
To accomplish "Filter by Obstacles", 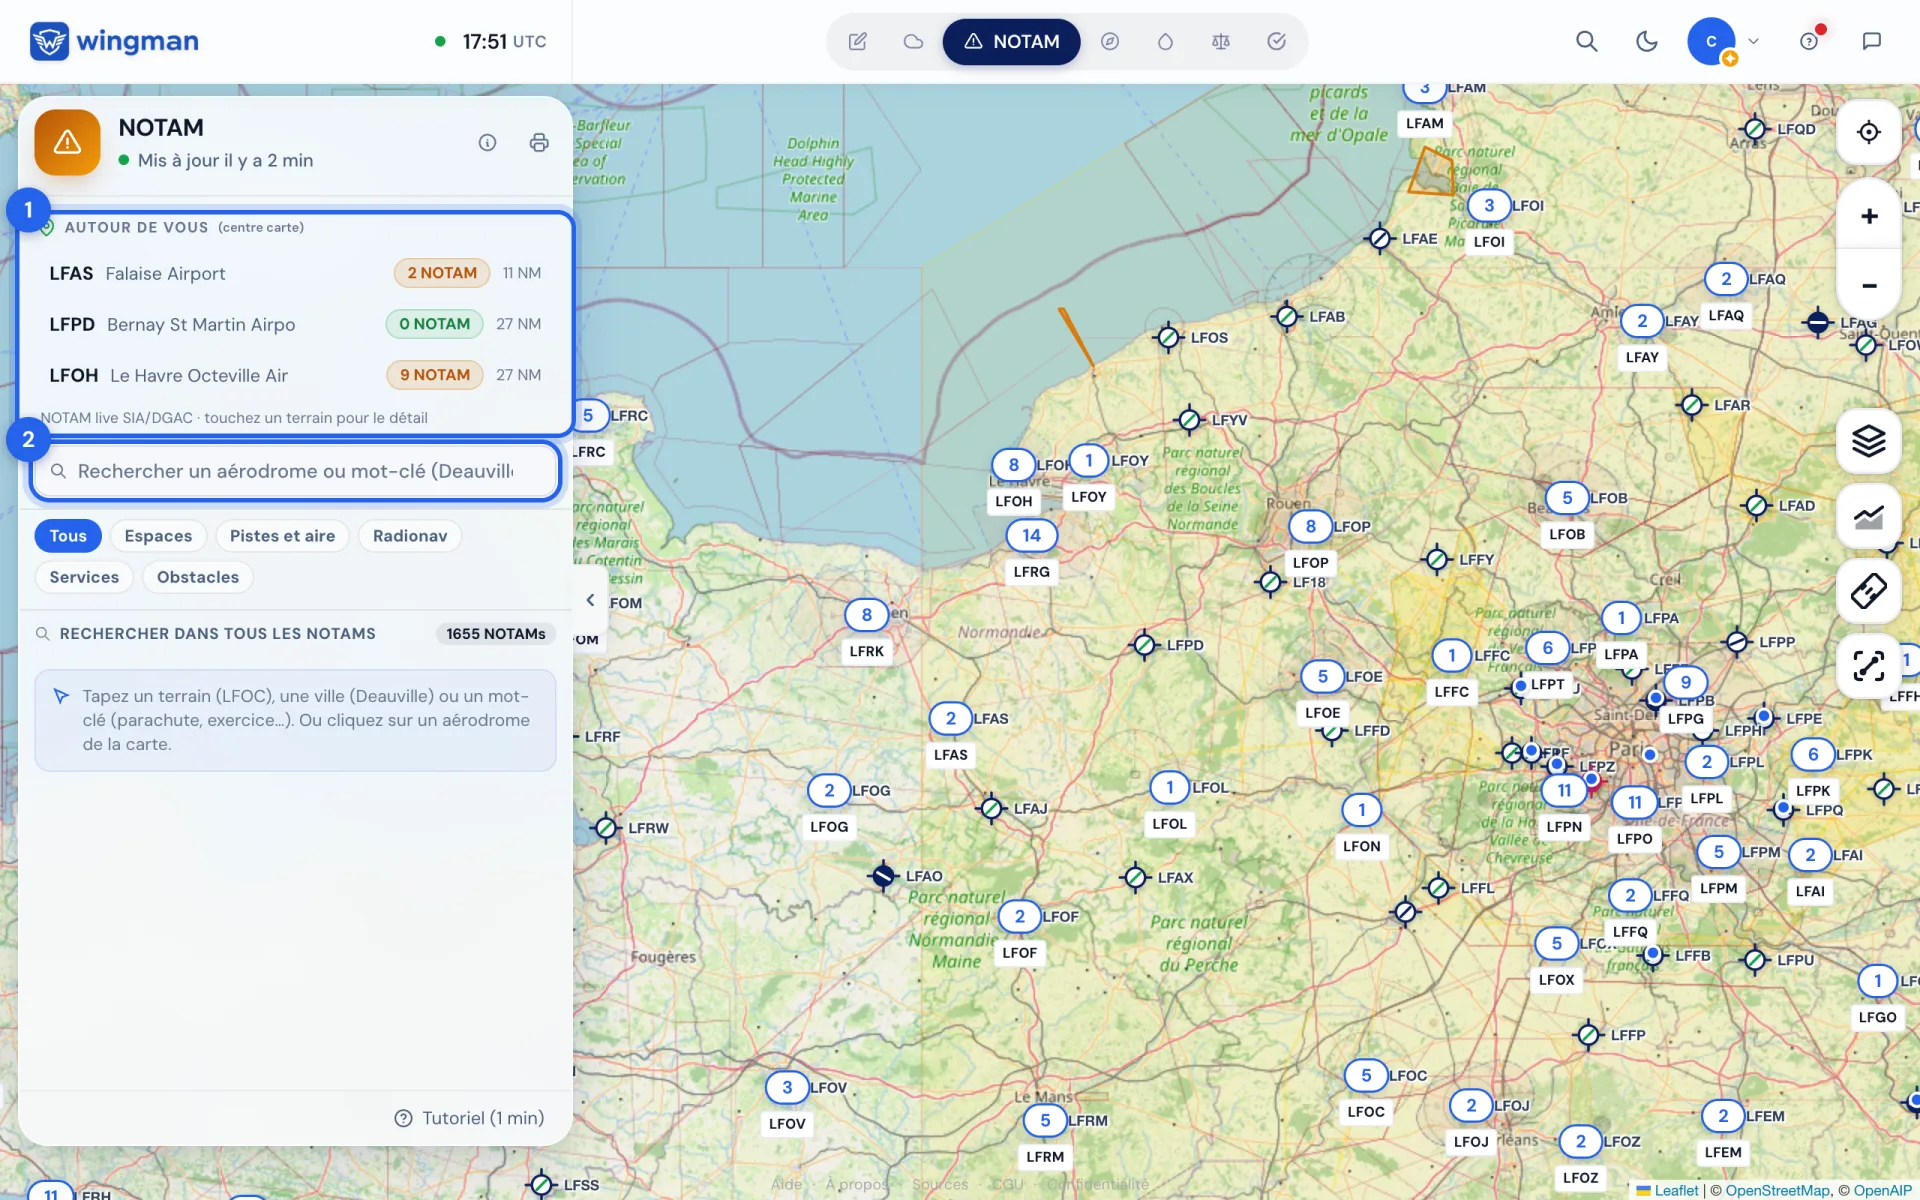I will 198,577.
